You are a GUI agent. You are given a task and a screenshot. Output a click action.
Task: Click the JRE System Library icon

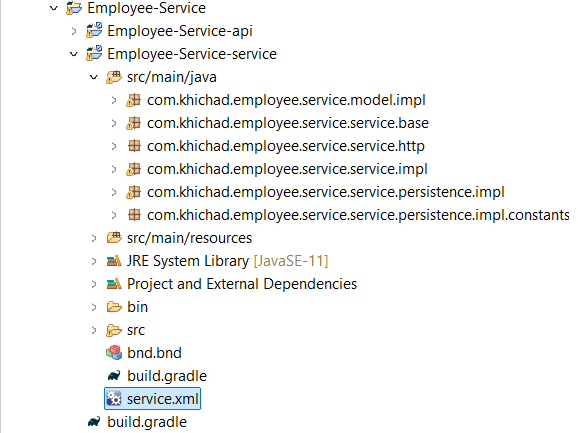(x=114, y=261)
